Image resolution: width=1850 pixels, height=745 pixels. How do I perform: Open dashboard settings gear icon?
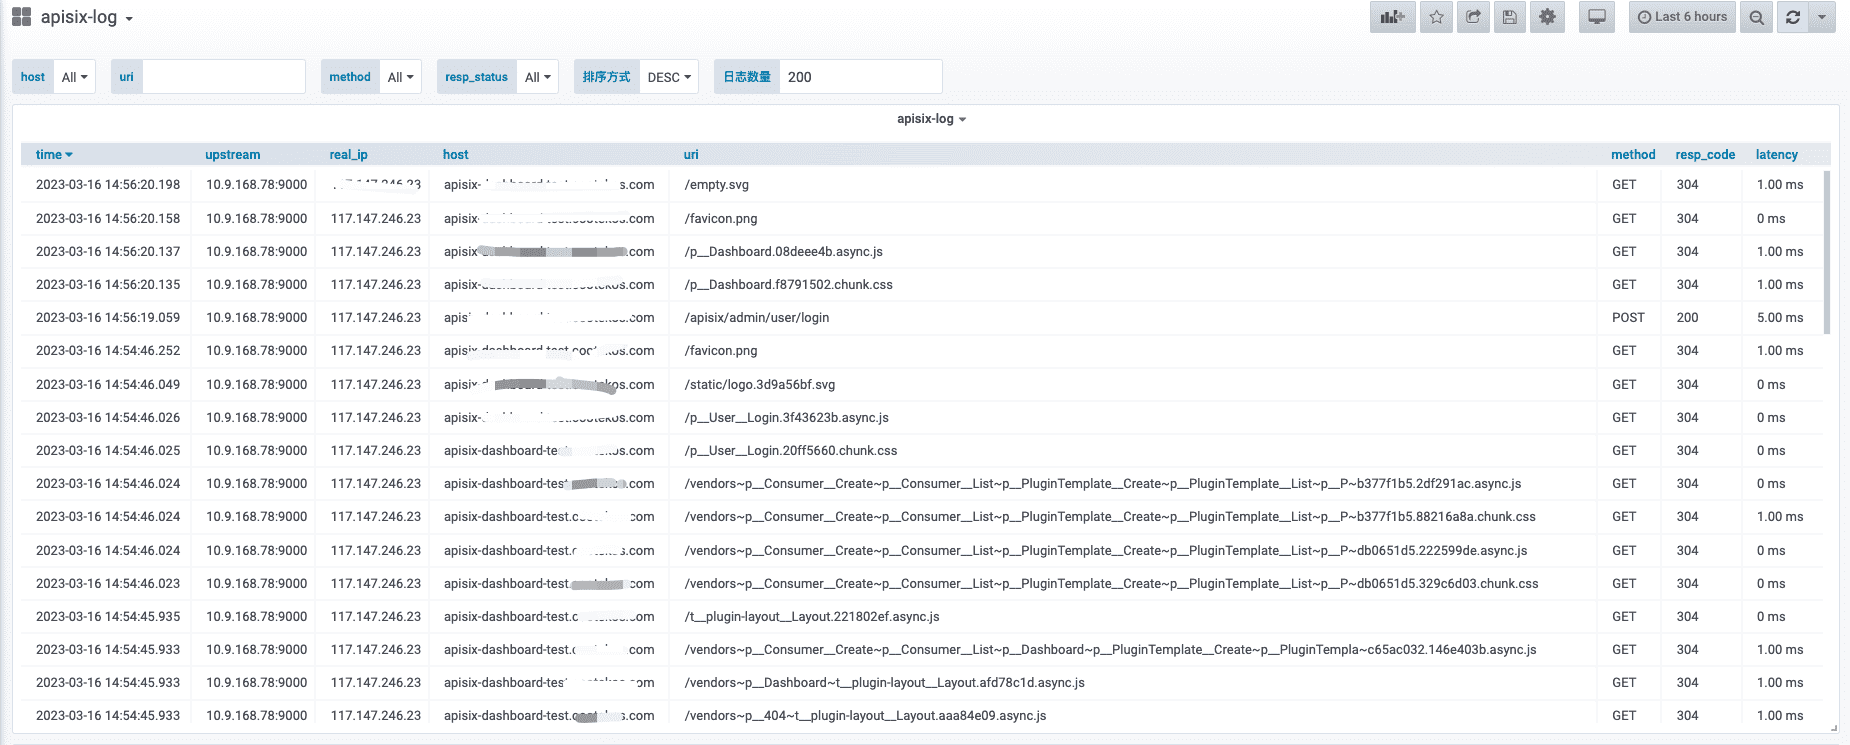click(x=1547, y=17)
